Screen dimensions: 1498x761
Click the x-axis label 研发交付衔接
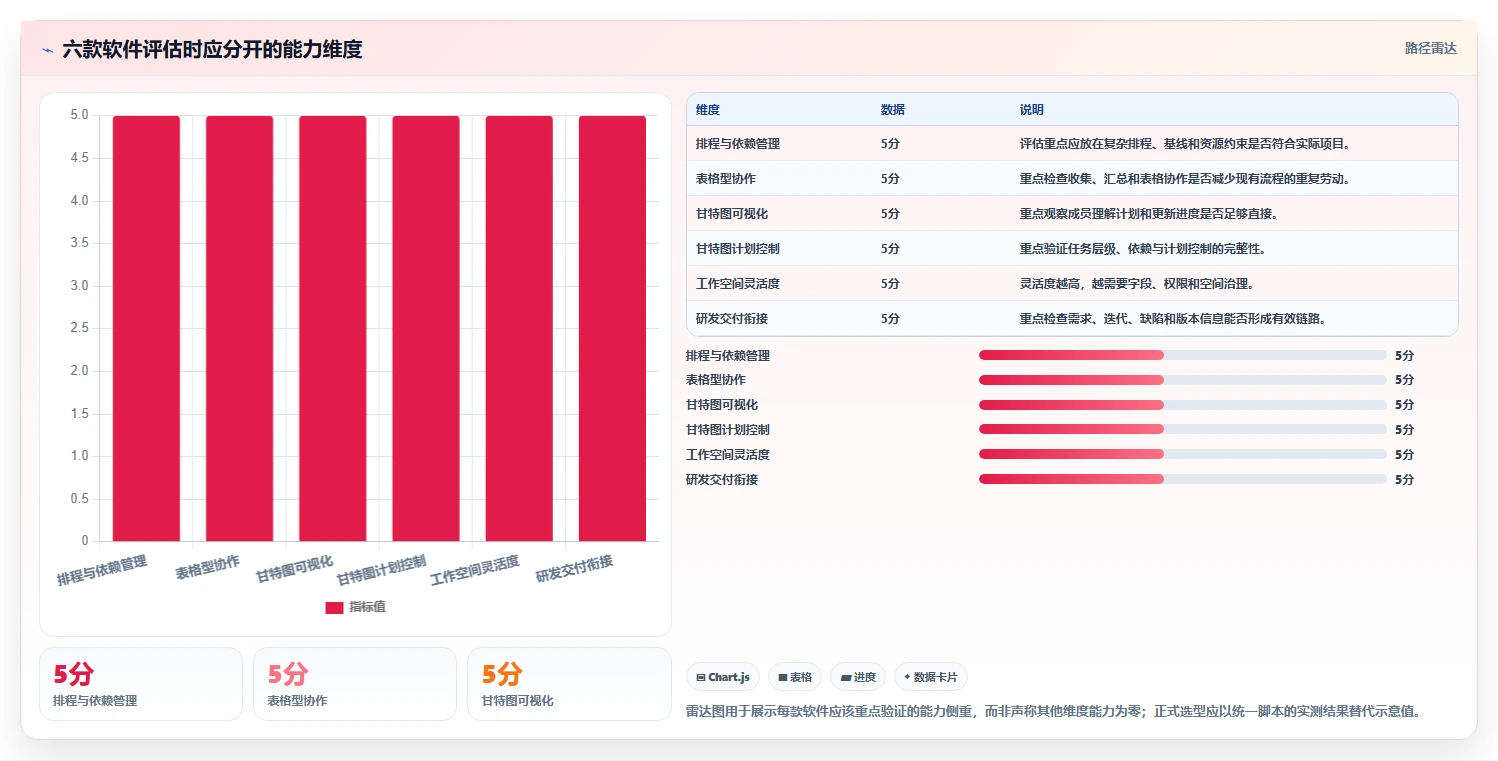click(x=574, y=569)
